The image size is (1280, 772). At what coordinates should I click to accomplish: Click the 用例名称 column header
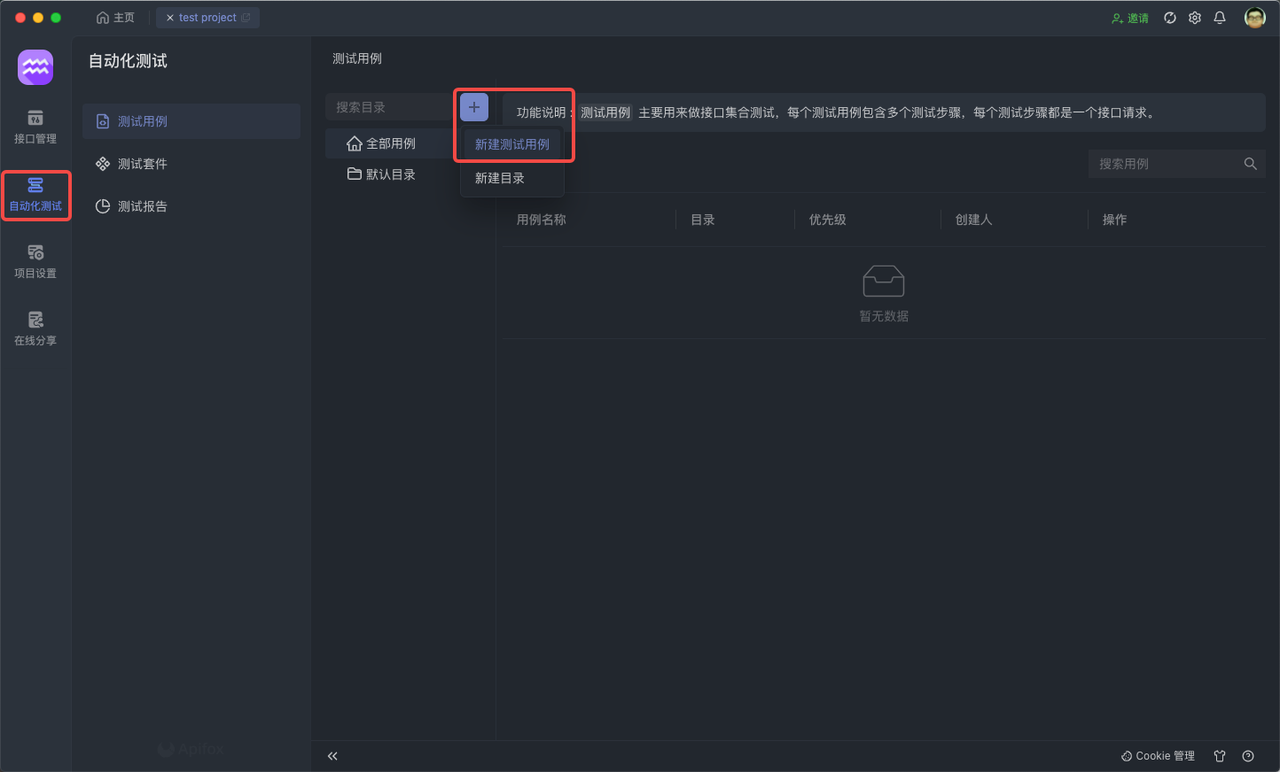coord(541,219)
